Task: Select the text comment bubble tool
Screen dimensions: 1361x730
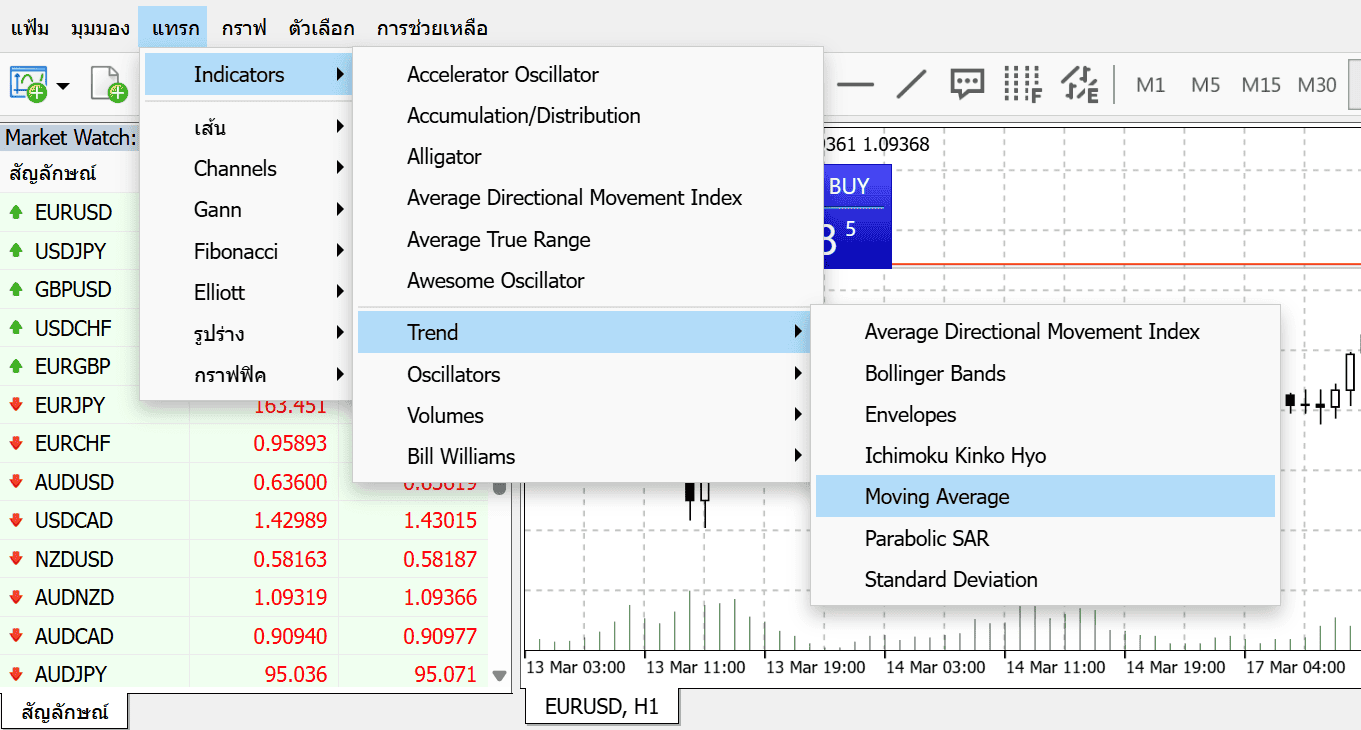Action: coord(967,84)
